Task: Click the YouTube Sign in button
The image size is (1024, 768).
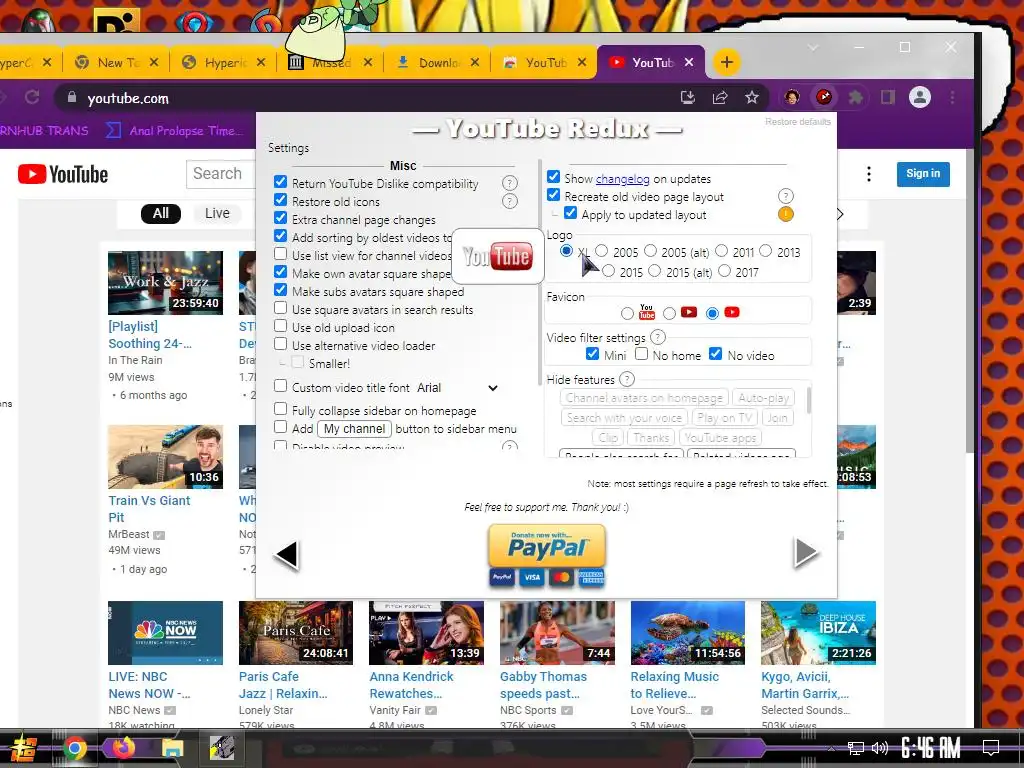Action: click(923, 174)
